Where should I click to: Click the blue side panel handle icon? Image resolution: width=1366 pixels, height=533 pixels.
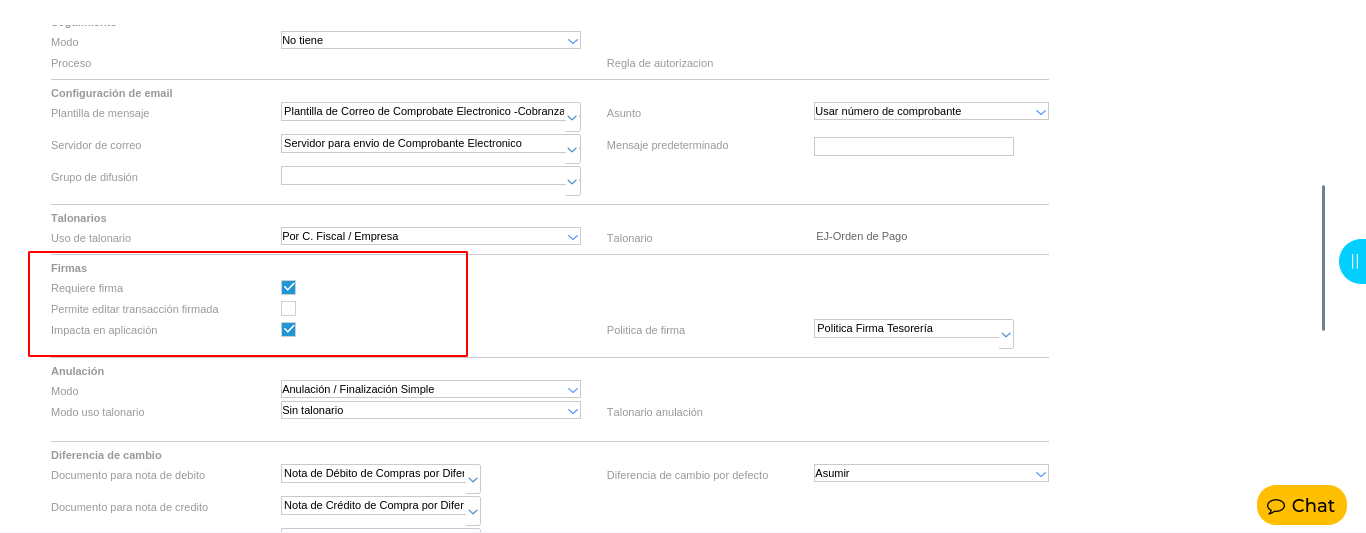pyautogui.click(x=1354, y=261)
